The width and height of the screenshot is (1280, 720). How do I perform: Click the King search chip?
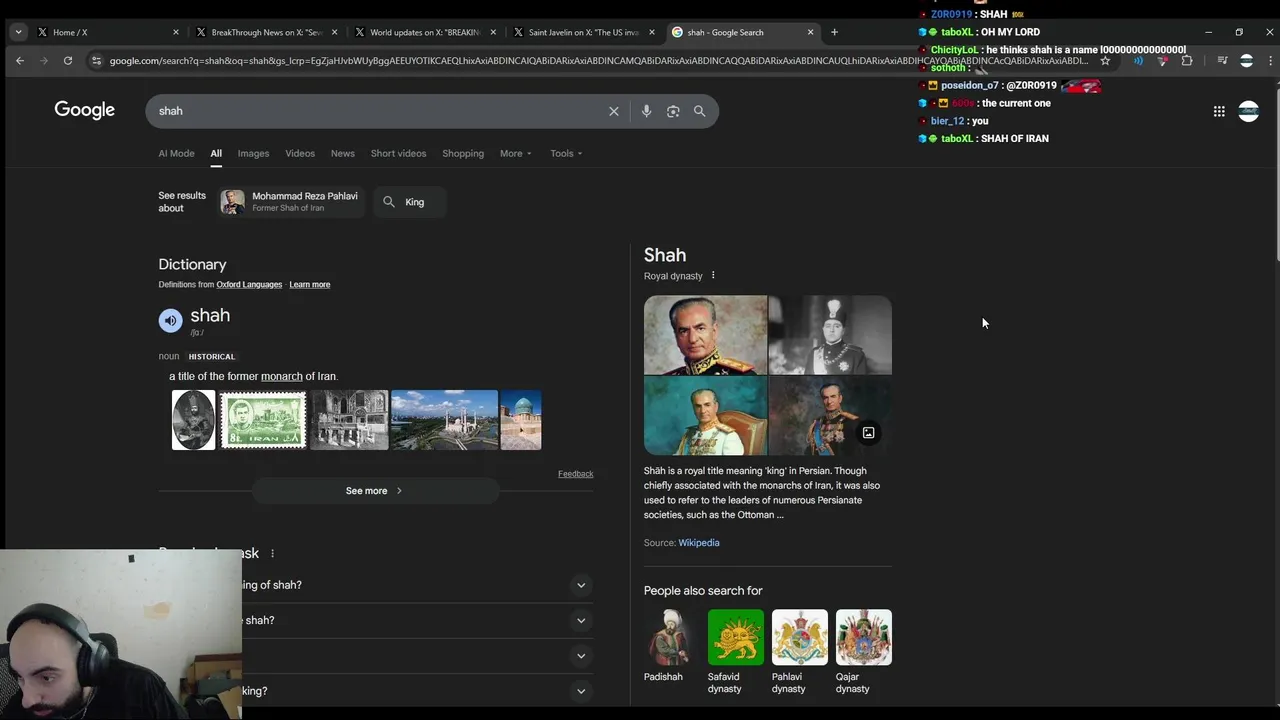pyautogui.click(x=409, y=202)
